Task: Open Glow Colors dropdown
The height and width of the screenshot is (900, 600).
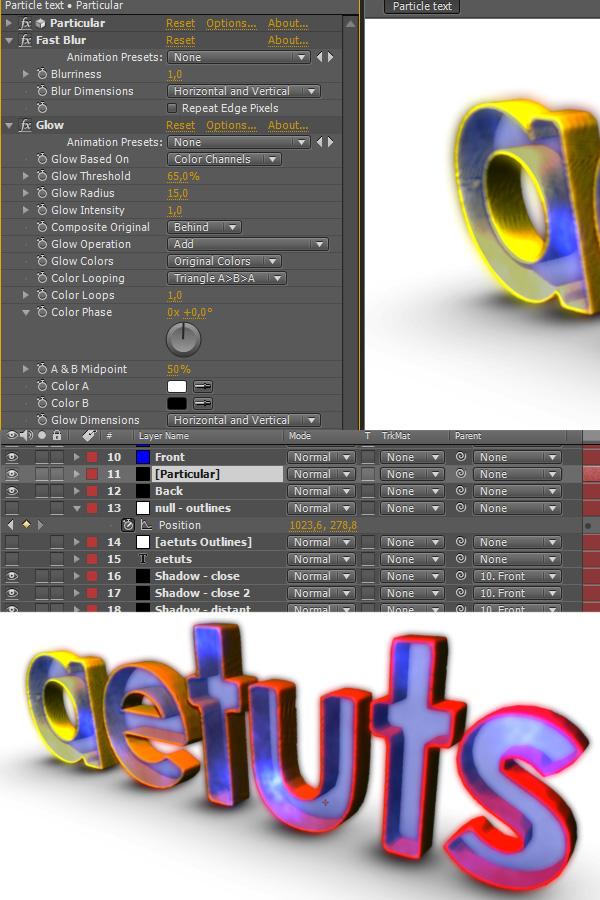Action: coord(224,261)
